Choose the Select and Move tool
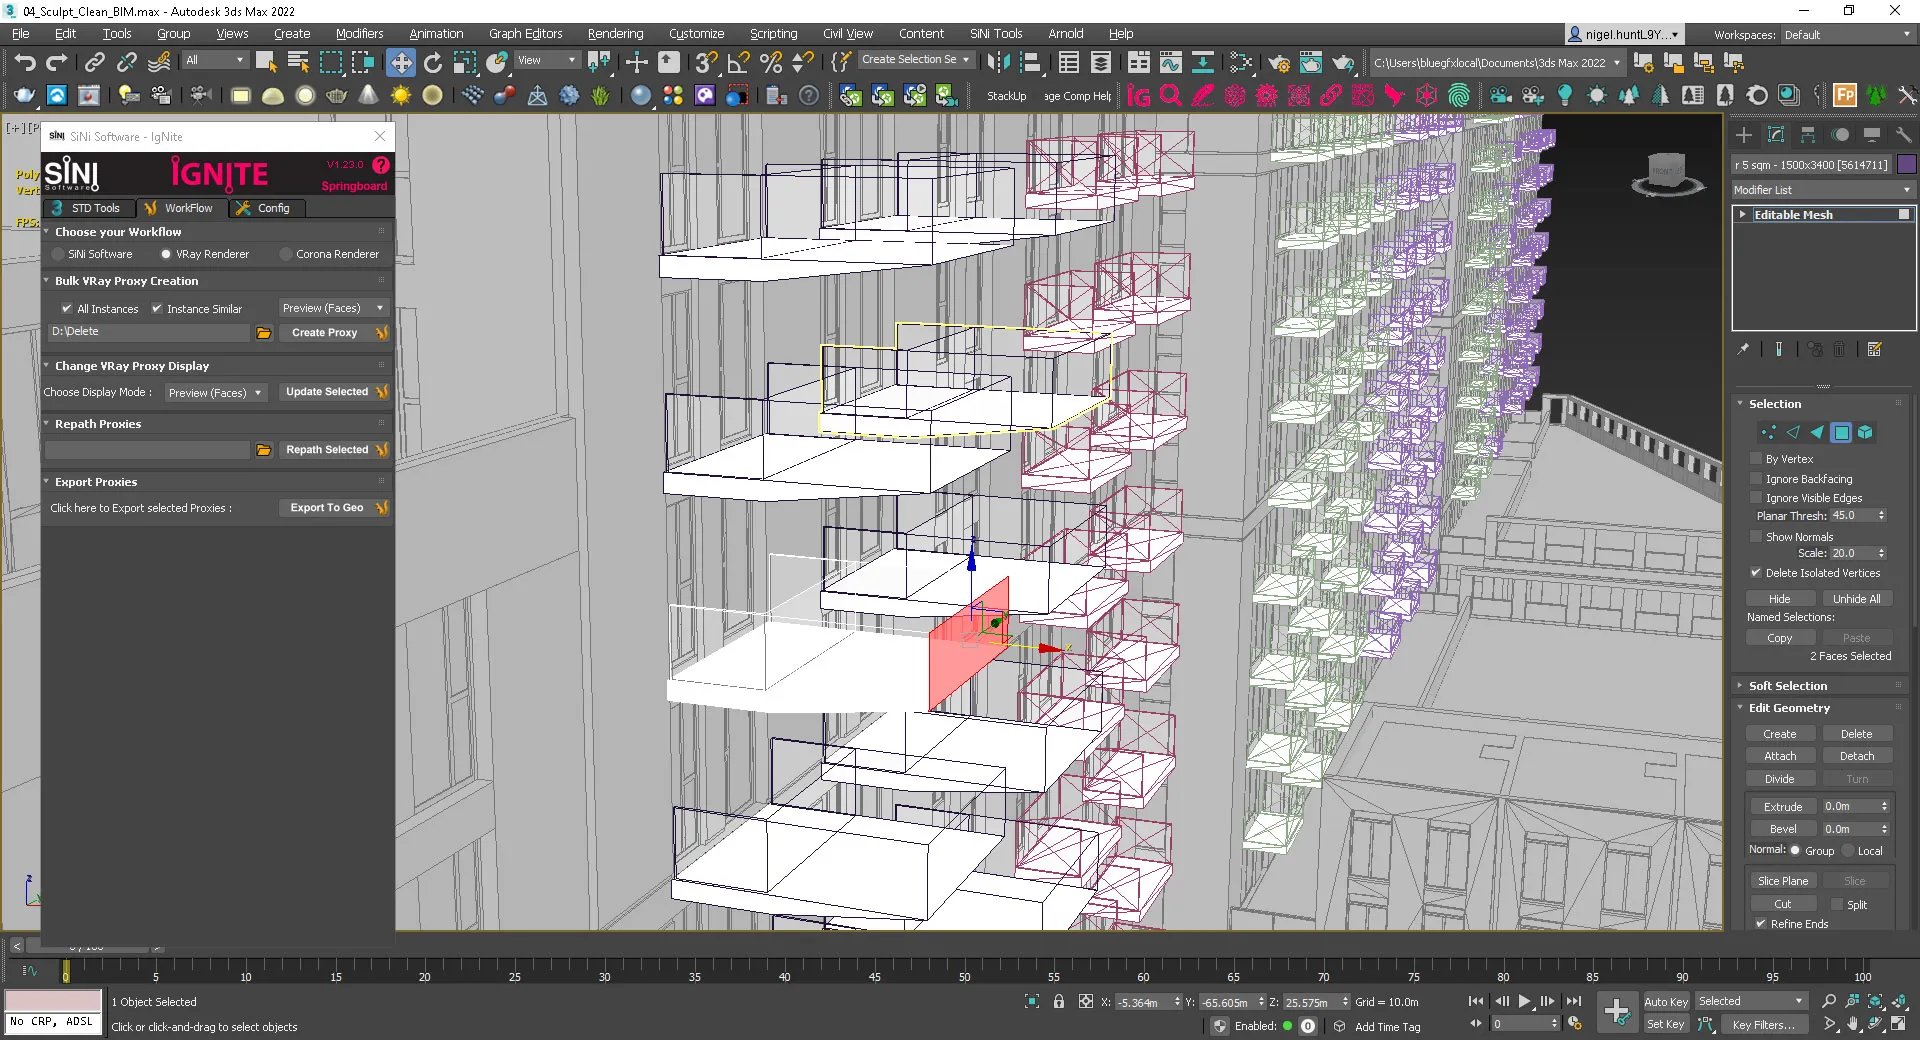 pyautogui.click(x=400, y=63)
